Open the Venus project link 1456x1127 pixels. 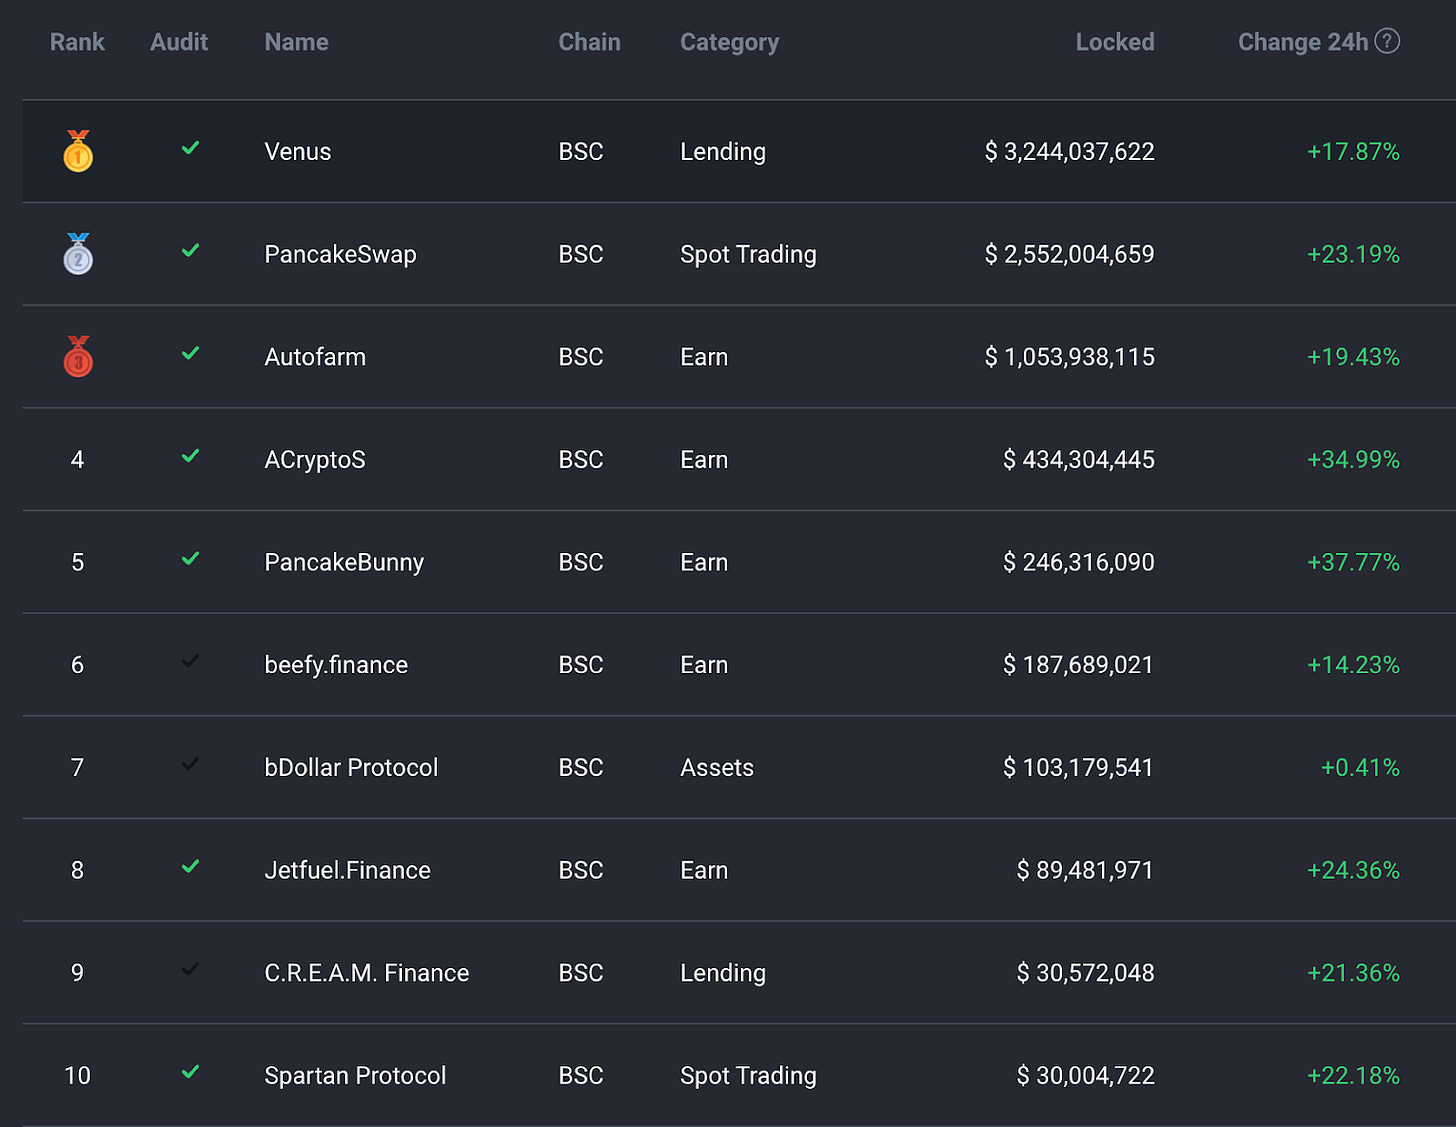(x=298, y=152)
